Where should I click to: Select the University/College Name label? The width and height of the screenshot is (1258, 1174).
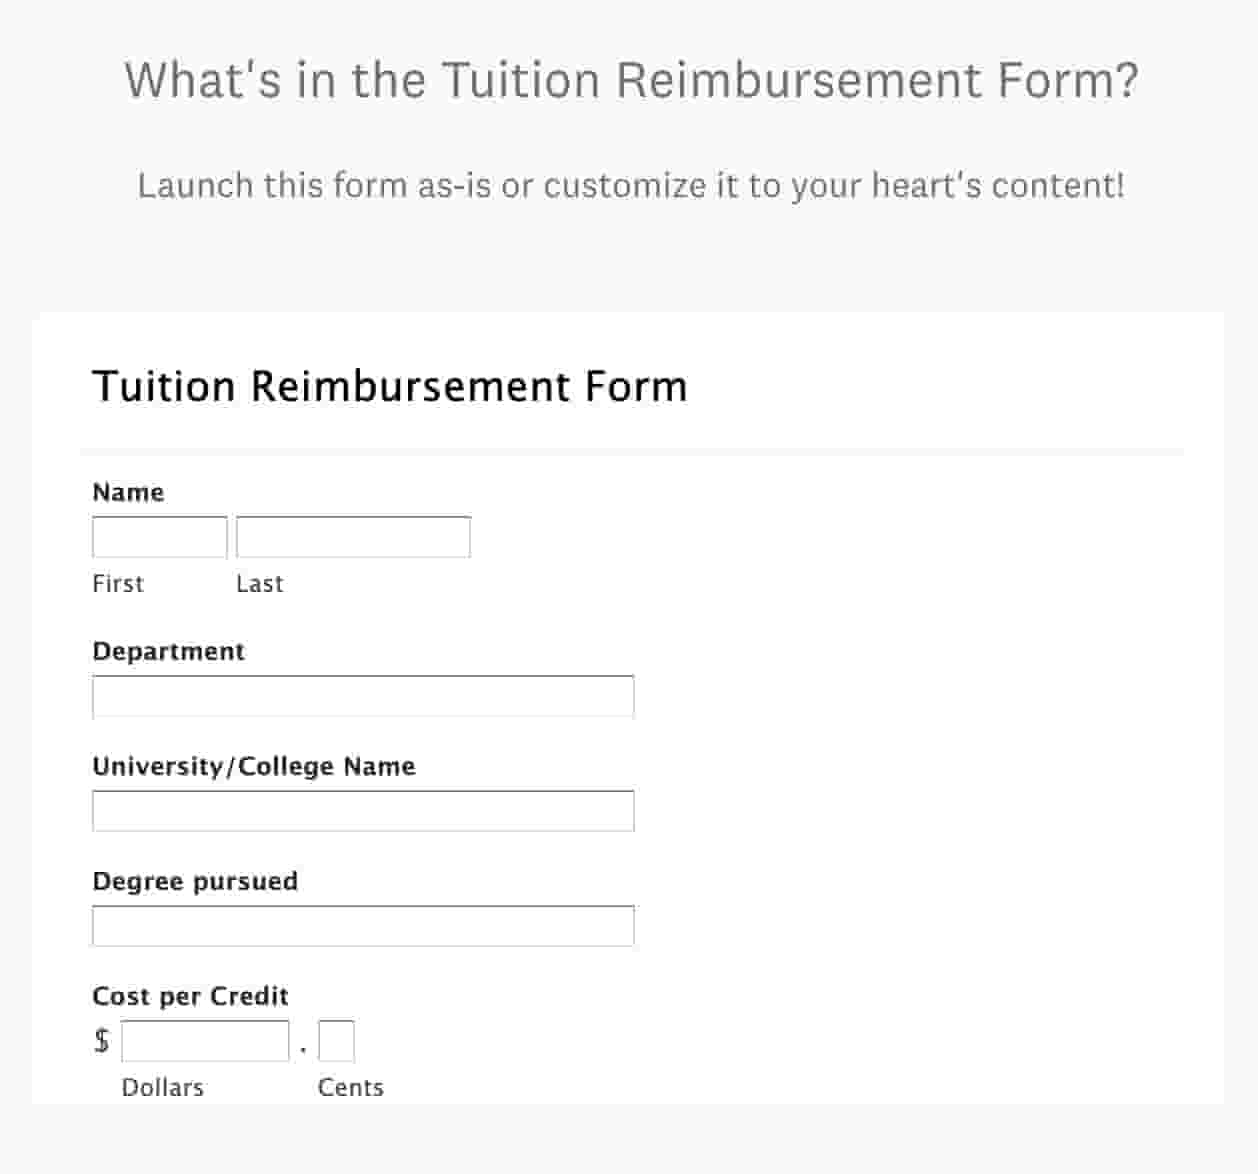(254, 766)
